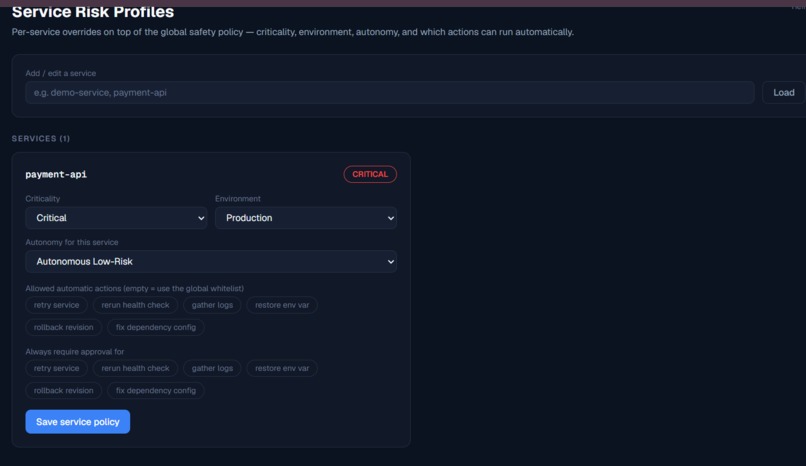
Task: Toggle fix dependency config under Allowed automatic actions
Action: click(156, 327)
